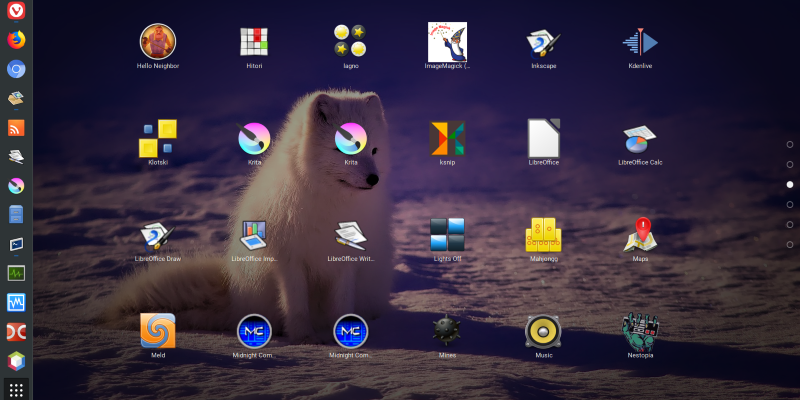Click Show Applications grid button in dock

(x=16, y=389)
